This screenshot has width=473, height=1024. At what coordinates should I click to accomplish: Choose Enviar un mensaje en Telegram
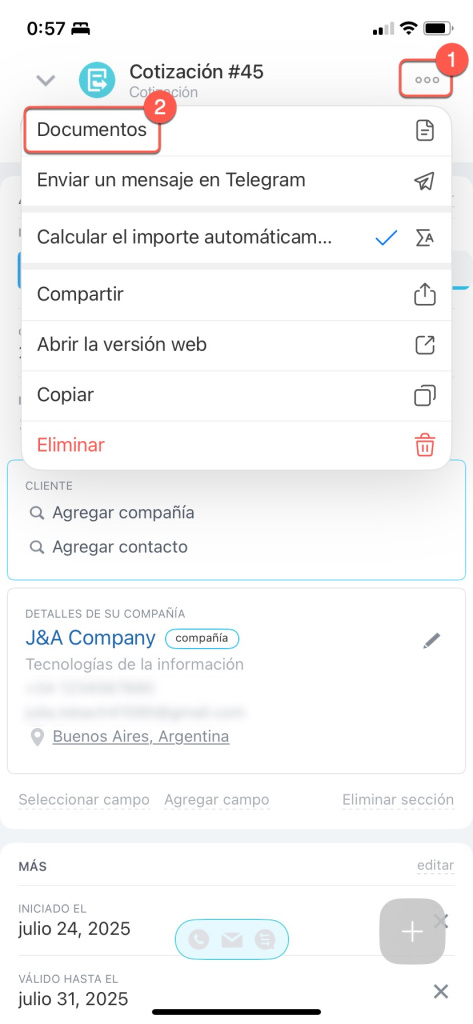click(236, 180)
